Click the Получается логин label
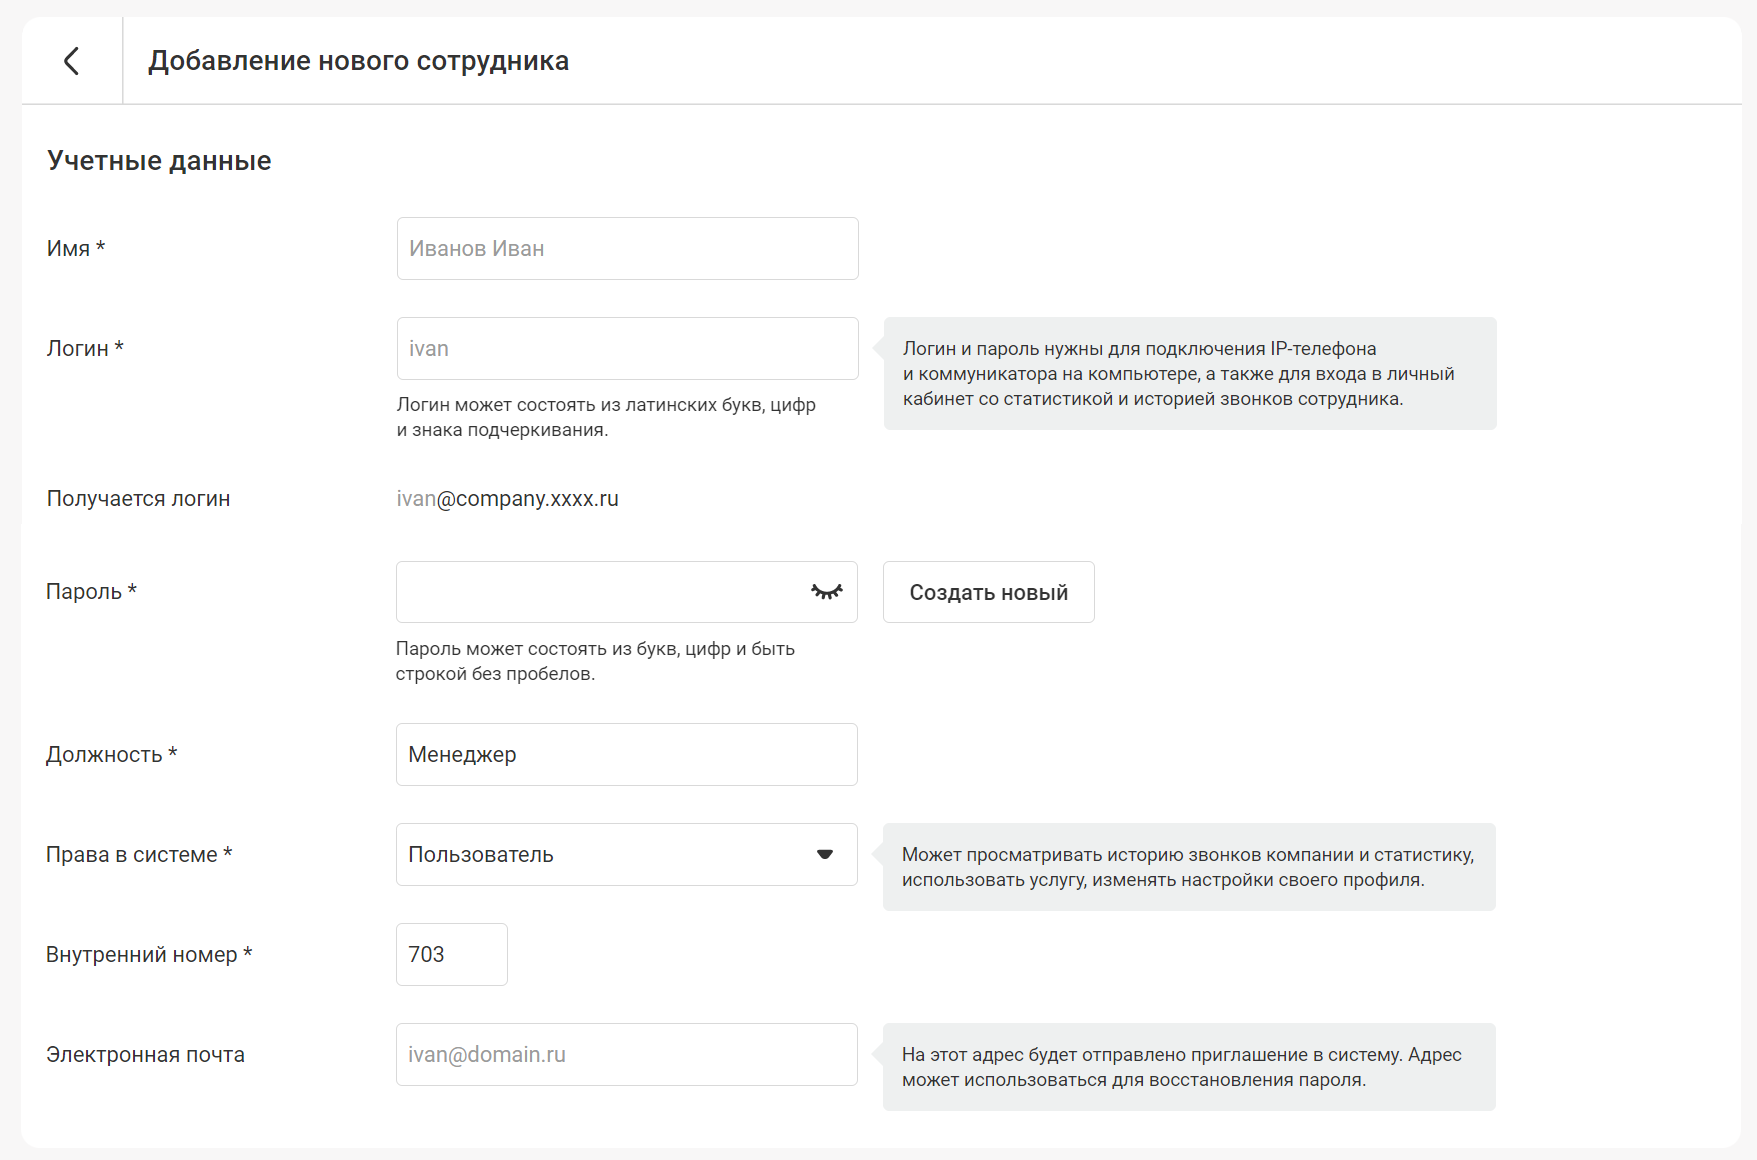Image resolution: width=1757 pixels, height=1160 pixels. click(138, 498)
